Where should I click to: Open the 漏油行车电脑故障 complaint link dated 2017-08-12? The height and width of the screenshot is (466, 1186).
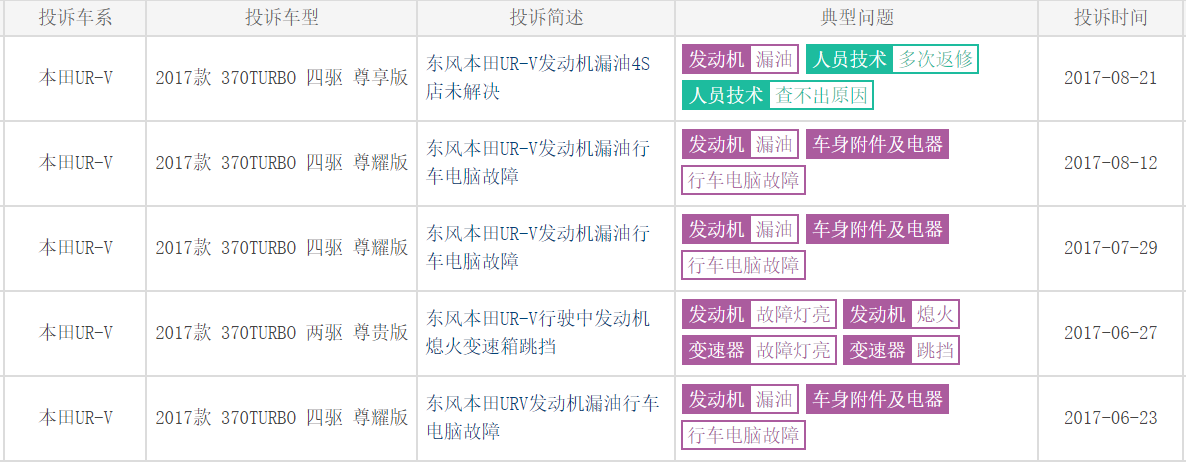538,163
